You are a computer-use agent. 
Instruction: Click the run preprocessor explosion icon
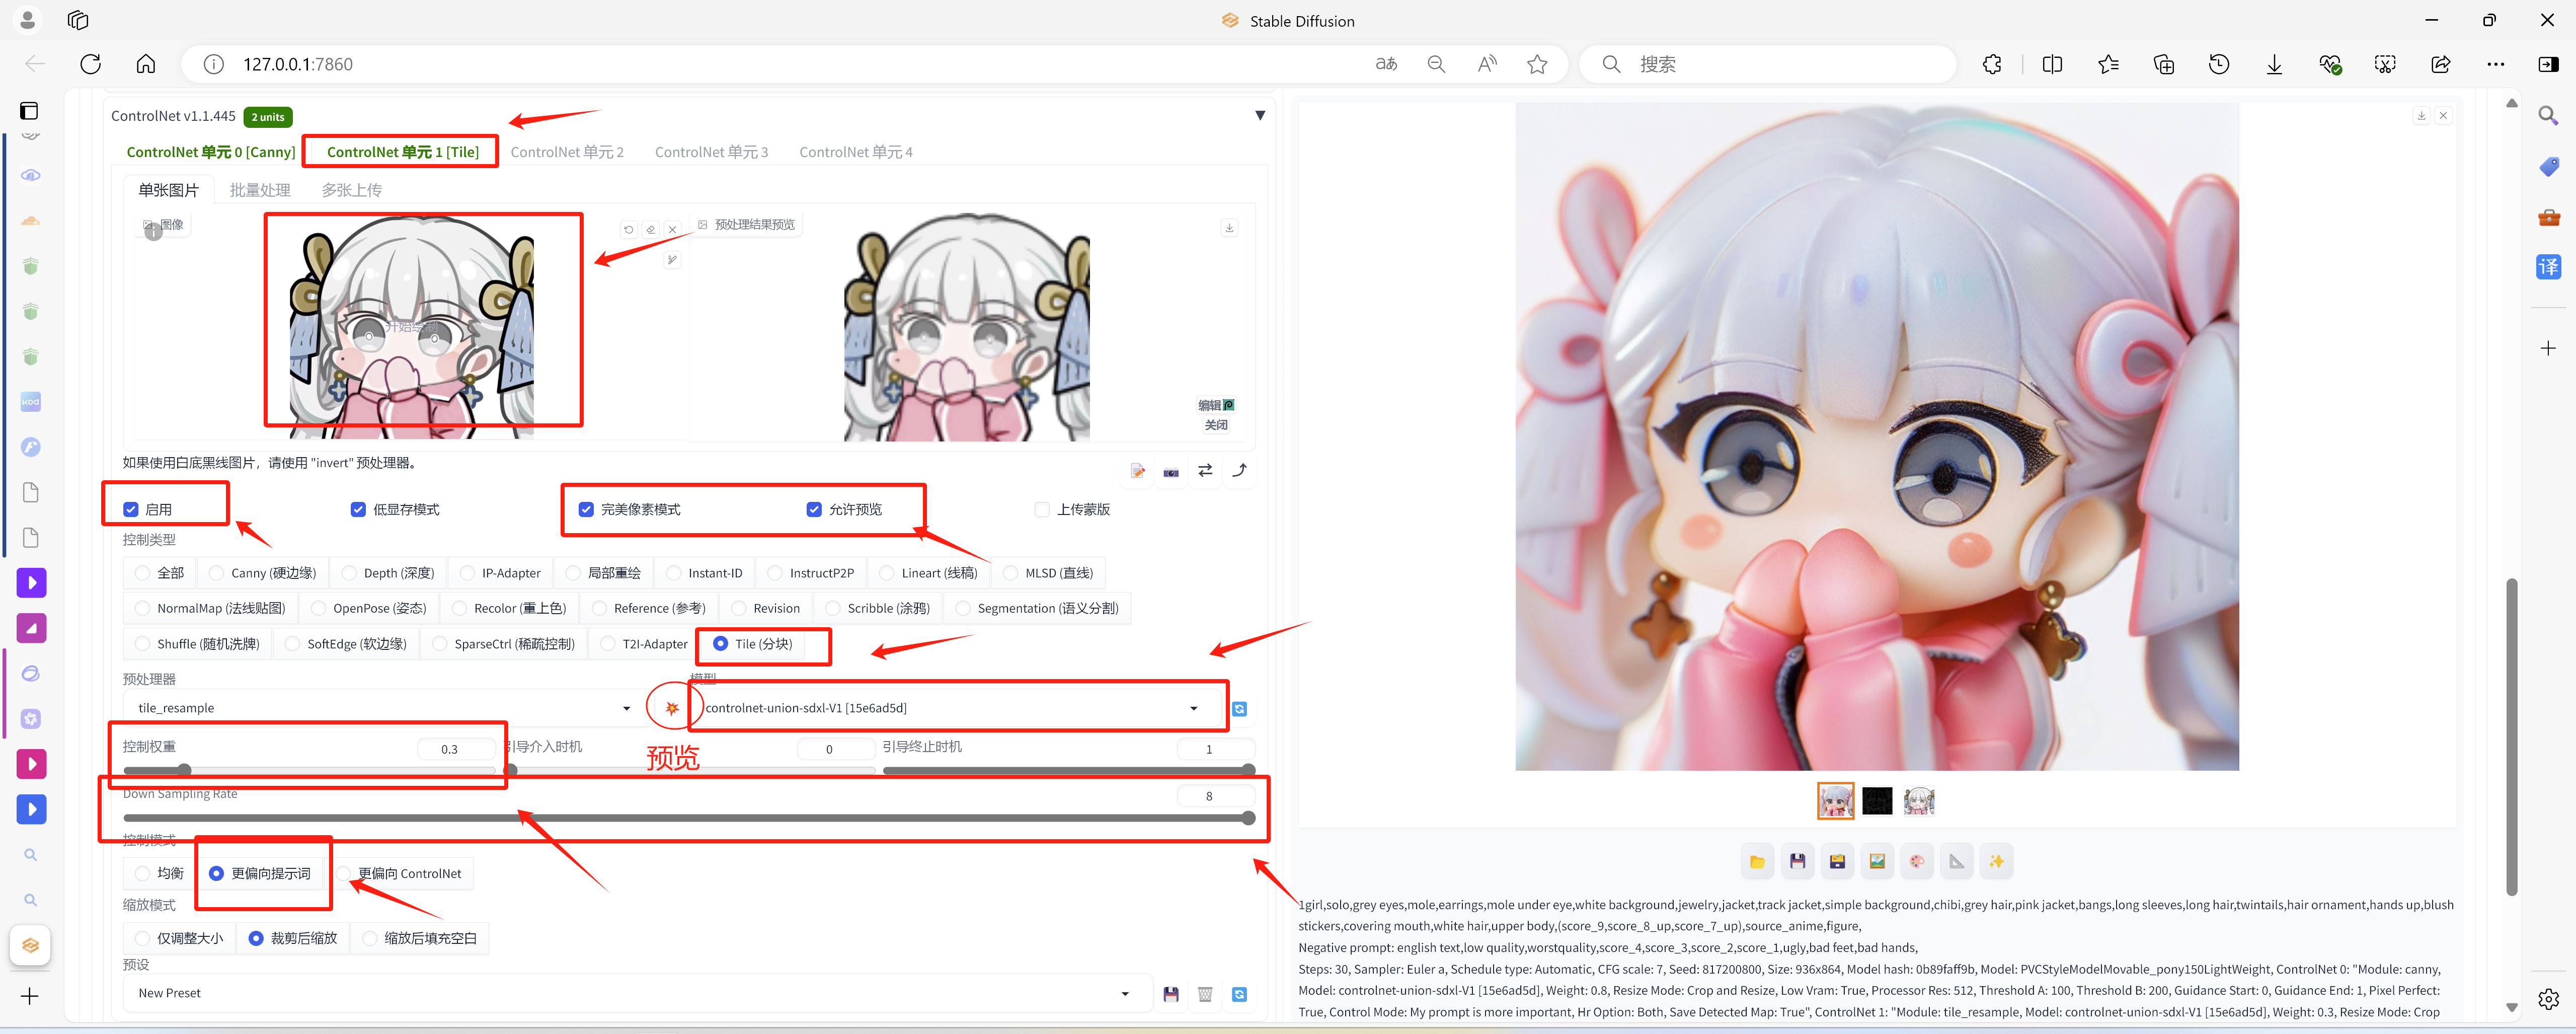672,708
